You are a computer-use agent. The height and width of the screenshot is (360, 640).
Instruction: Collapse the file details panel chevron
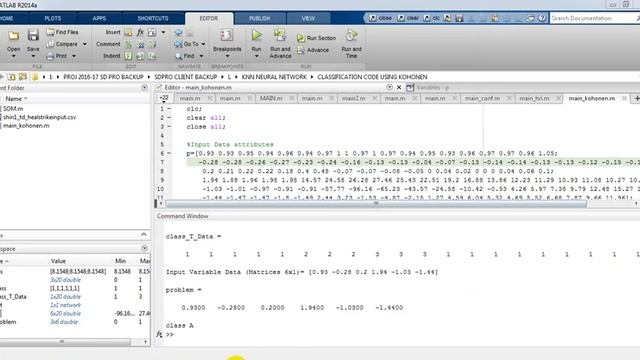click(x=144, y=234)
